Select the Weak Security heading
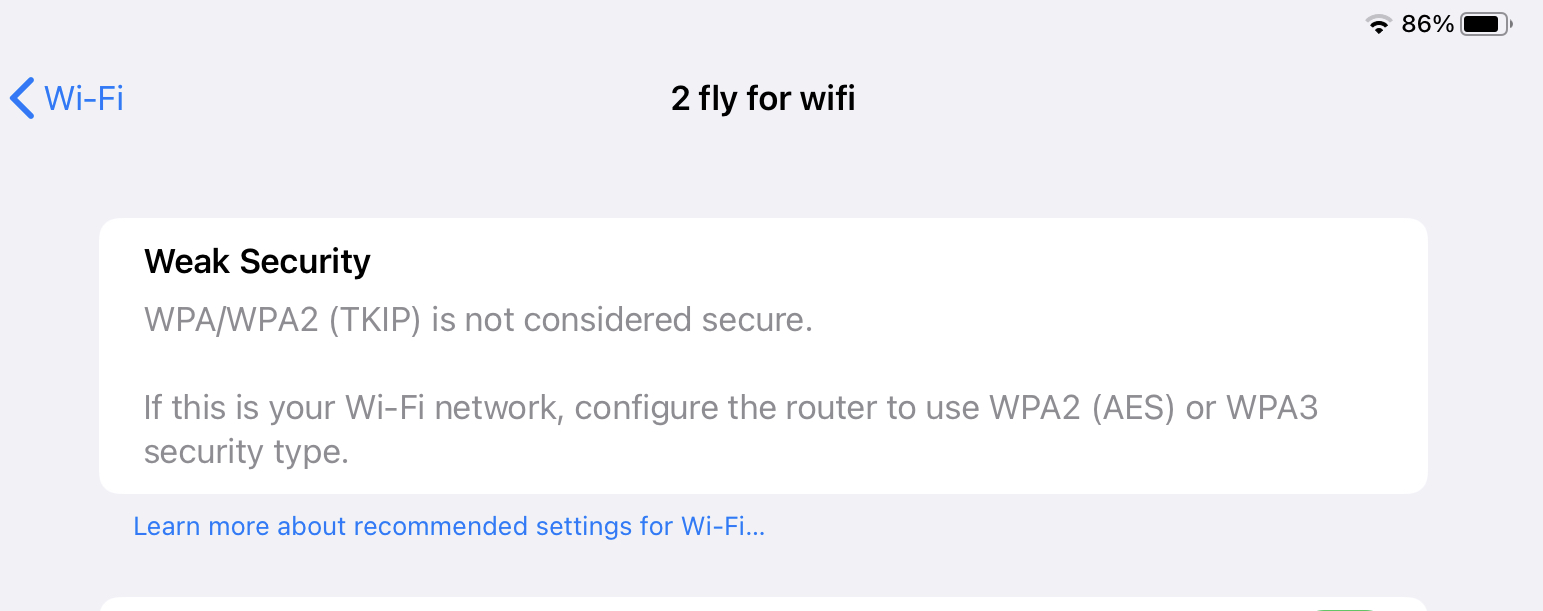Screen dimensions: 1543x611 (x=257, y=262)
